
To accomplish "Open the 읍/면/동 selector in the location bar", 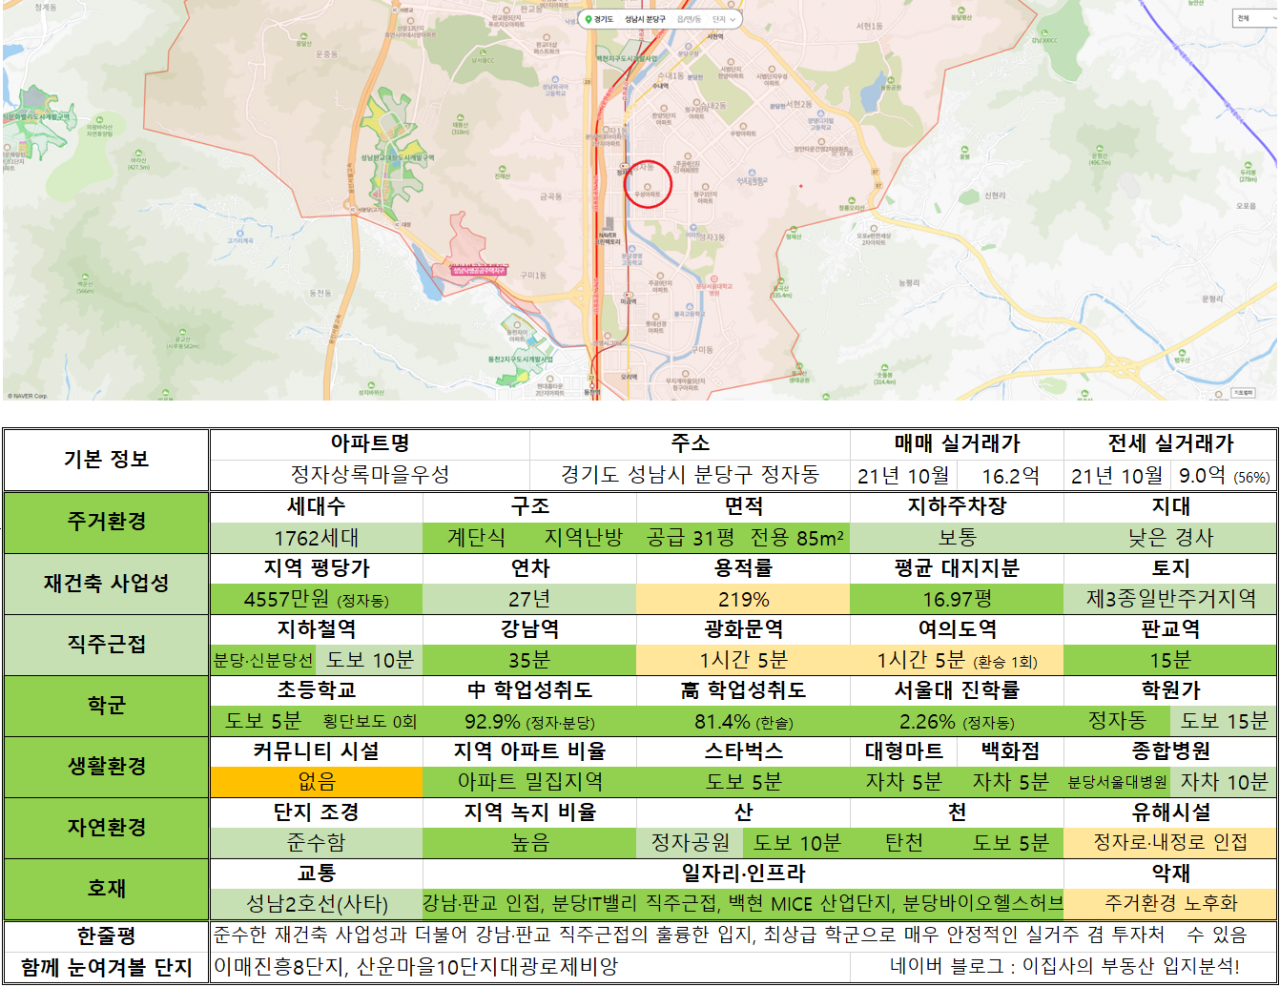I will pos(689,19).
